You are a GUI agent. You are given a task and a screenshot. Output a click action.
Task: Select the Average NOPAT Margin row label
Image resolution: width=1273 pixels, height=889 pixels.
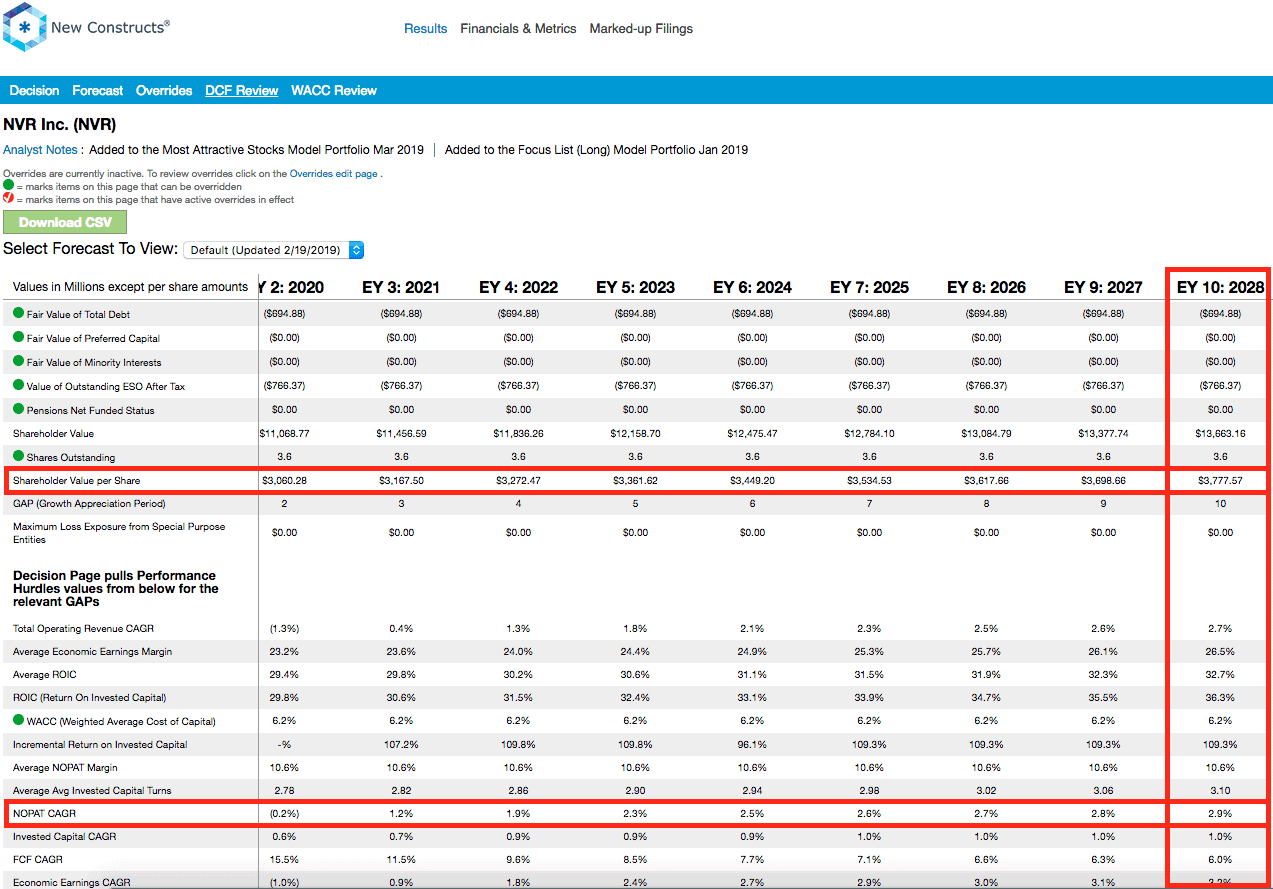coord(65,768)
